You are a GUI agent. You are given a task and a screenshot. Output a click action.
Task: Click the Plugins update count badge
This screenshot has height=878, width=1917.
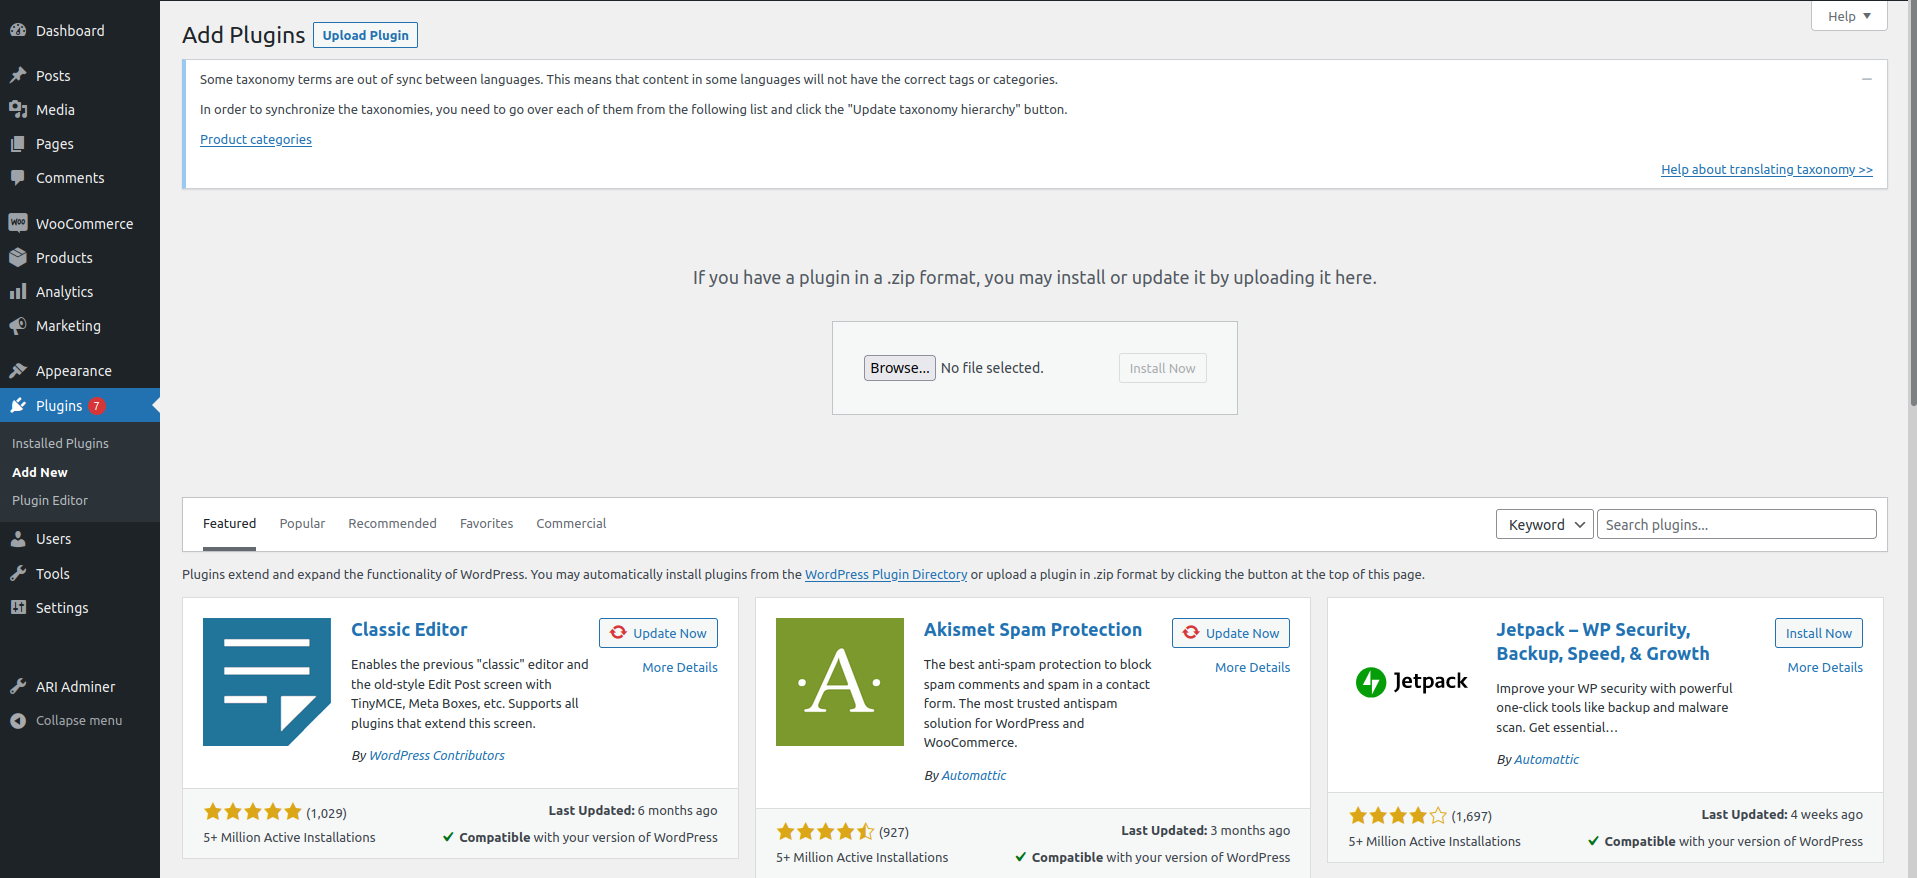coord(97,406)
